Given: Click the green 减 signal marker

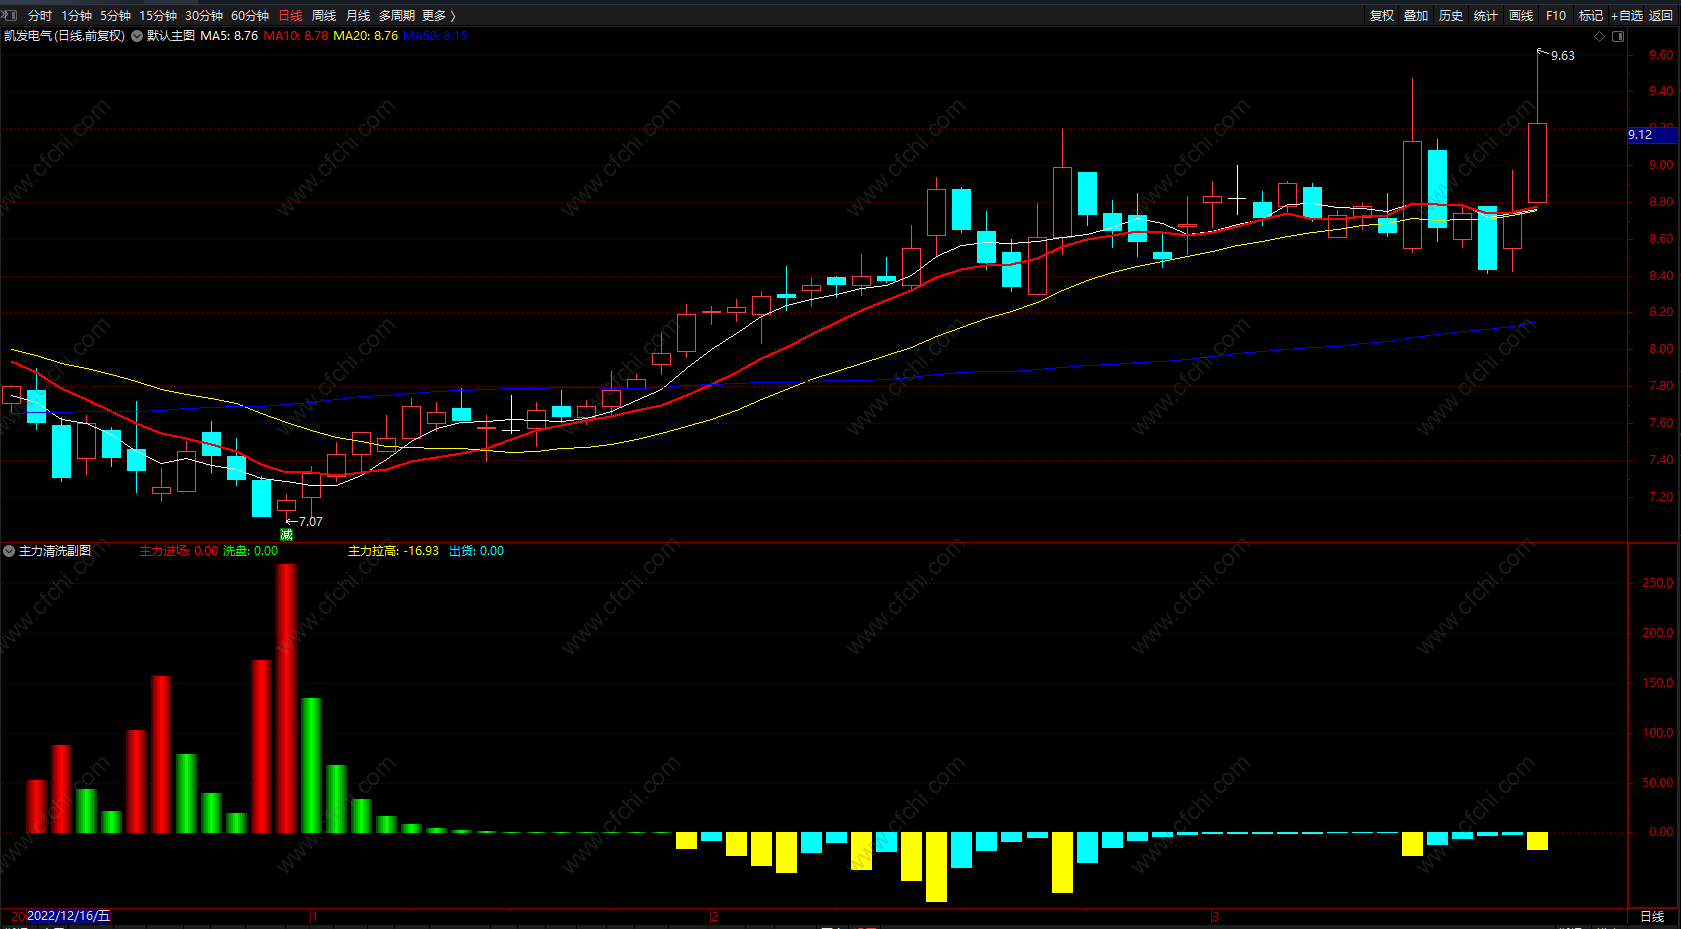Looking at the screenshot, I should [x=286, y=535].
